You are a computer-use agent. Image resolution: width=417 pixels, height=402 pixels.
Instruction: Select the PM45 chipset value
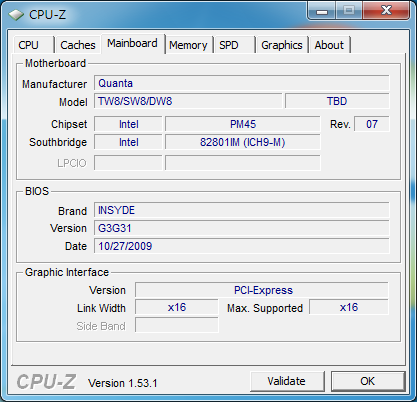click(243, 124)
